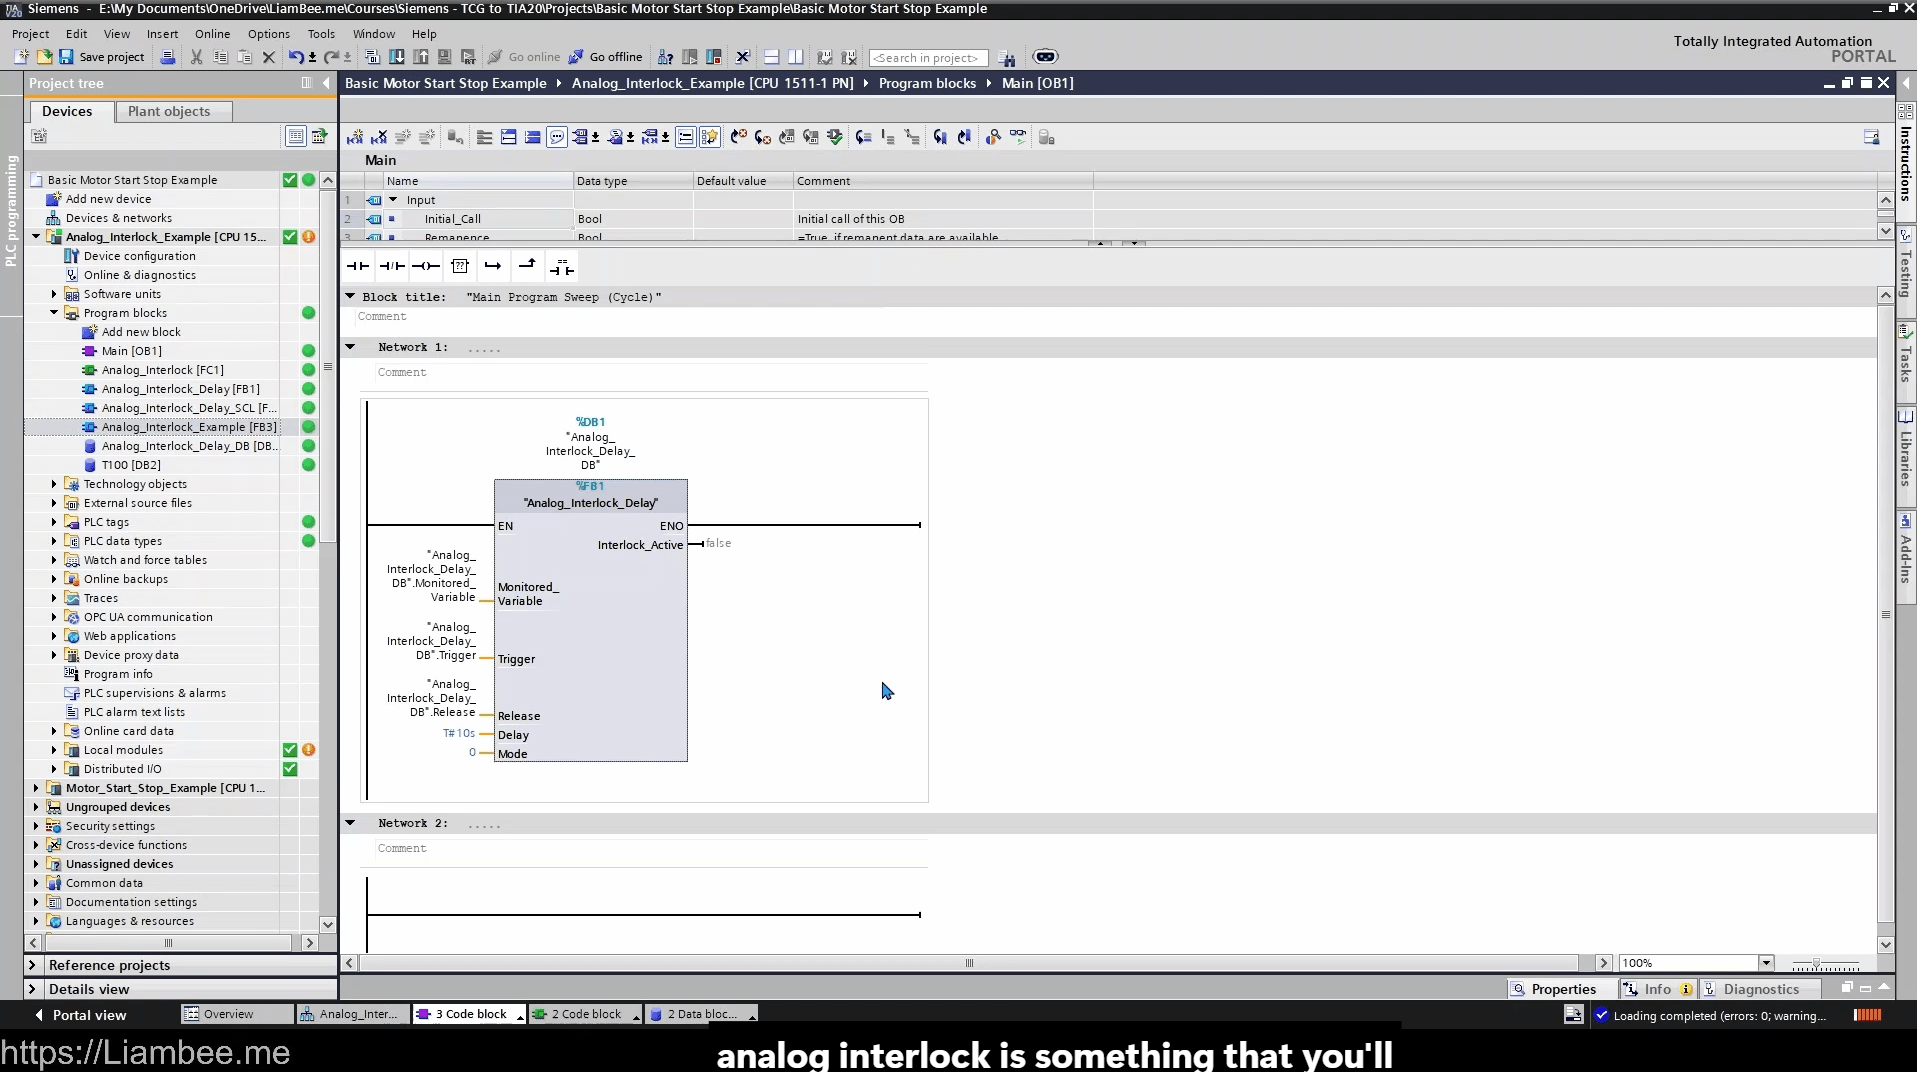Insert a normally closed contact

click(391, 266)
